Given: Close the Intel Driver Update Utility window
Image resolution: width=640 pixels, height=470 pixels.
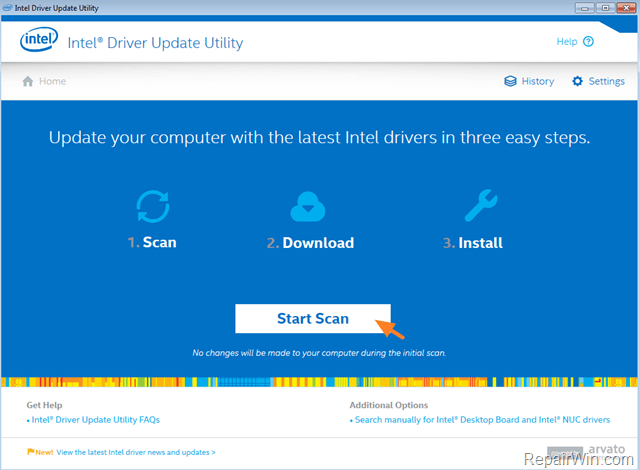Looking at the screenshot, I should (626, 8).
